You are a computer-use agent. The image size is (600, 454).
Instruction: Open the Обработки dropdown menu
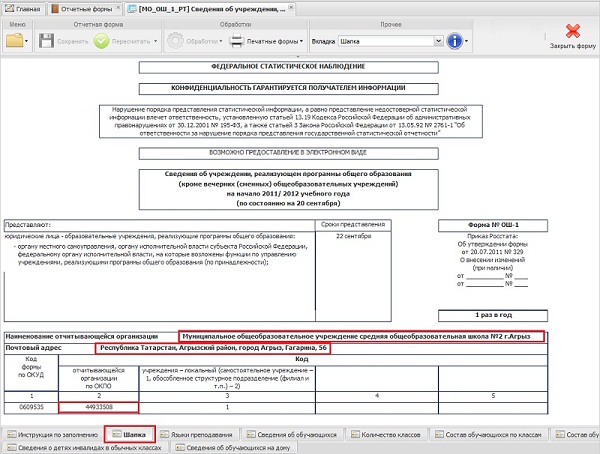[x=221, y=41]
